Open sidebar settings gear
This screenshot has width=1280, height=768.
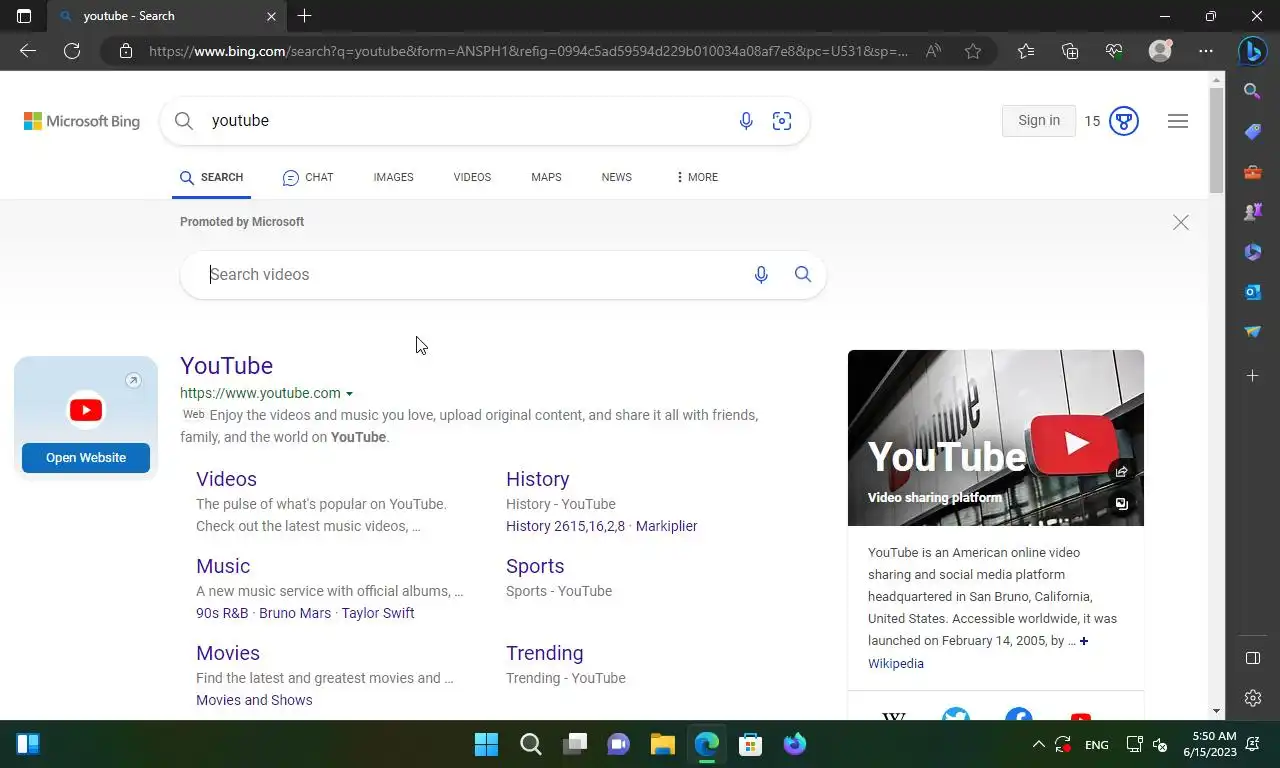pos(1252,698)
